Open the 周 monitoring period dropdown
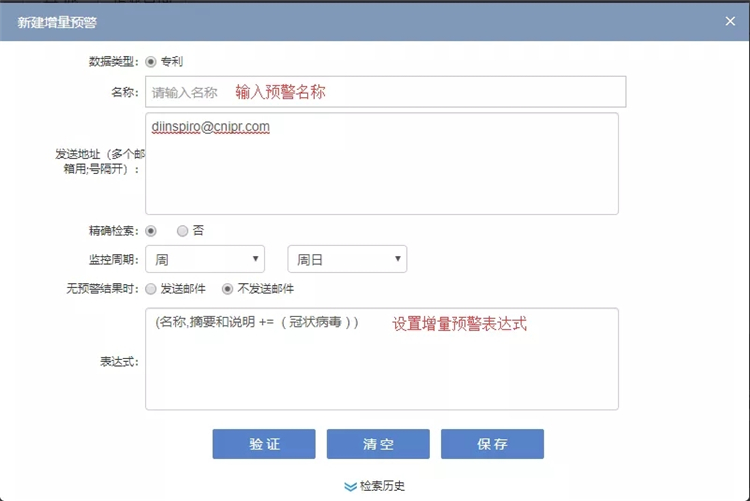This screenshot has height=501, width=750. coord(205,260)
